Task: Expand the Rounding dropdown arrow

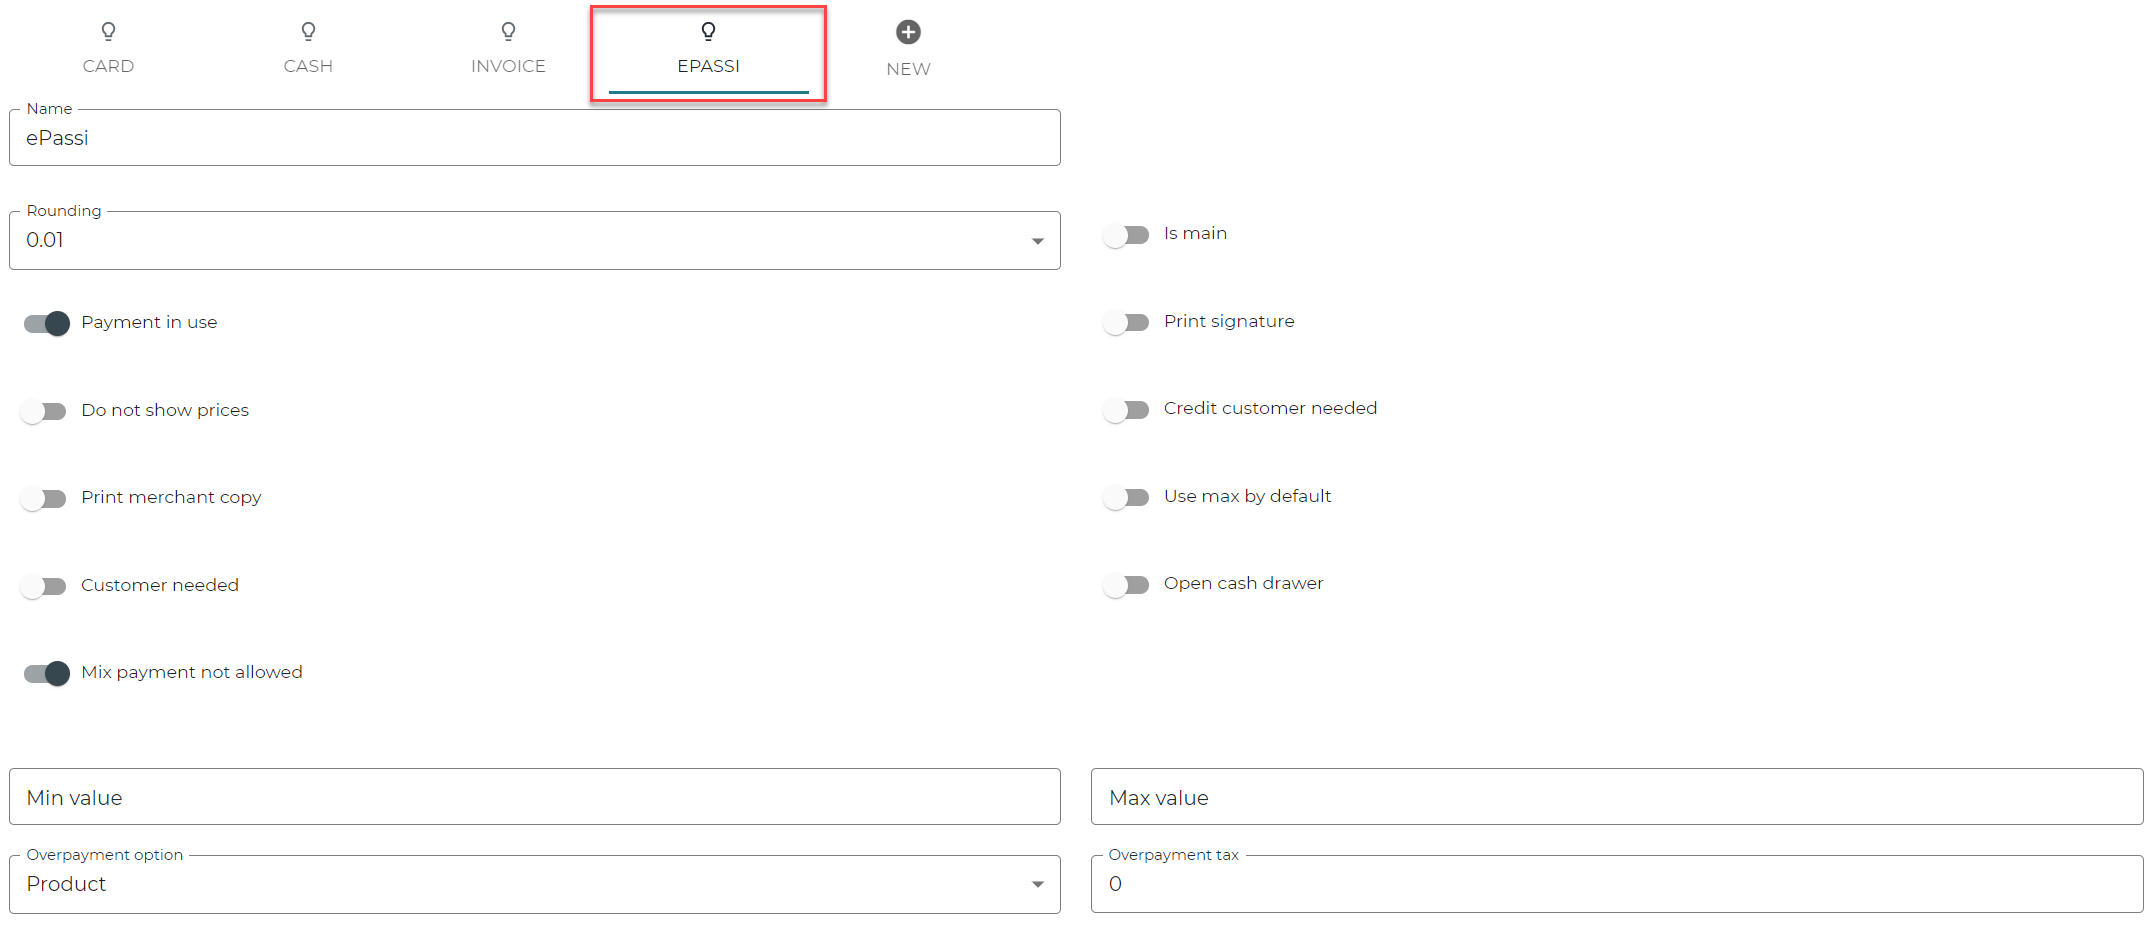Action: click(x=1037, y=241)
